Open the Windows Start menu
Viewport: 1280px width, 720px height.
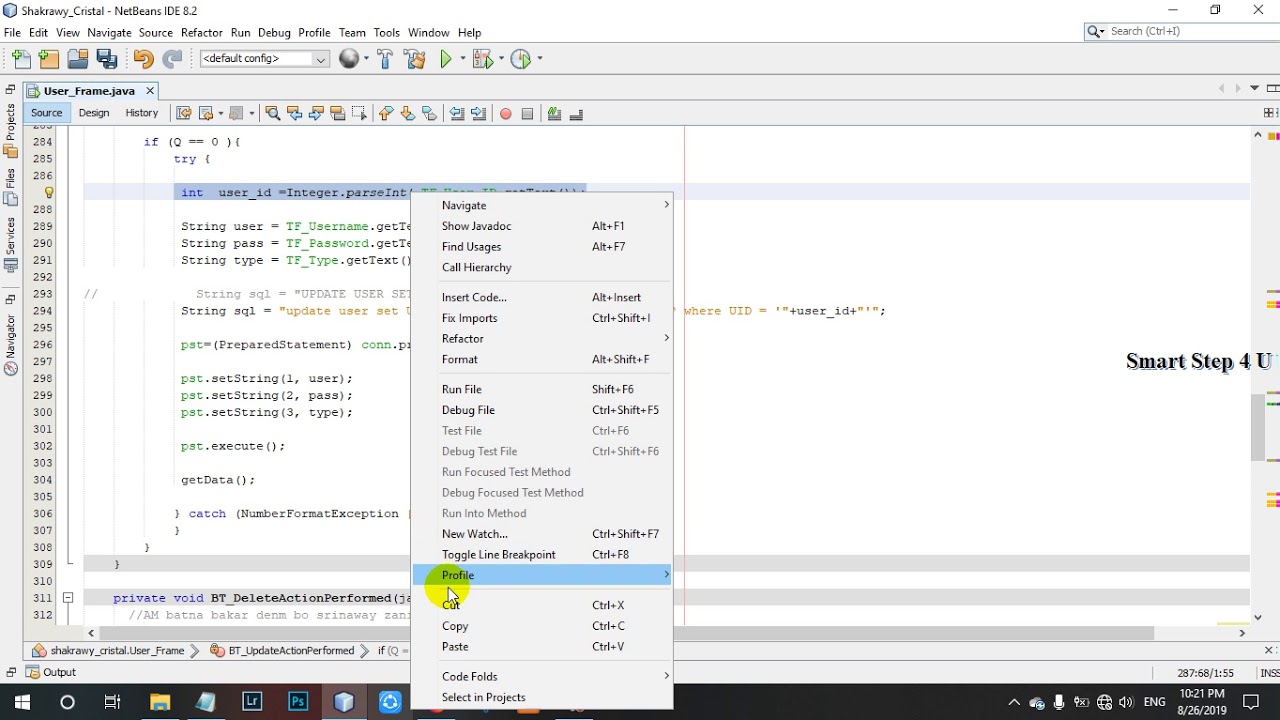[21, 702]
